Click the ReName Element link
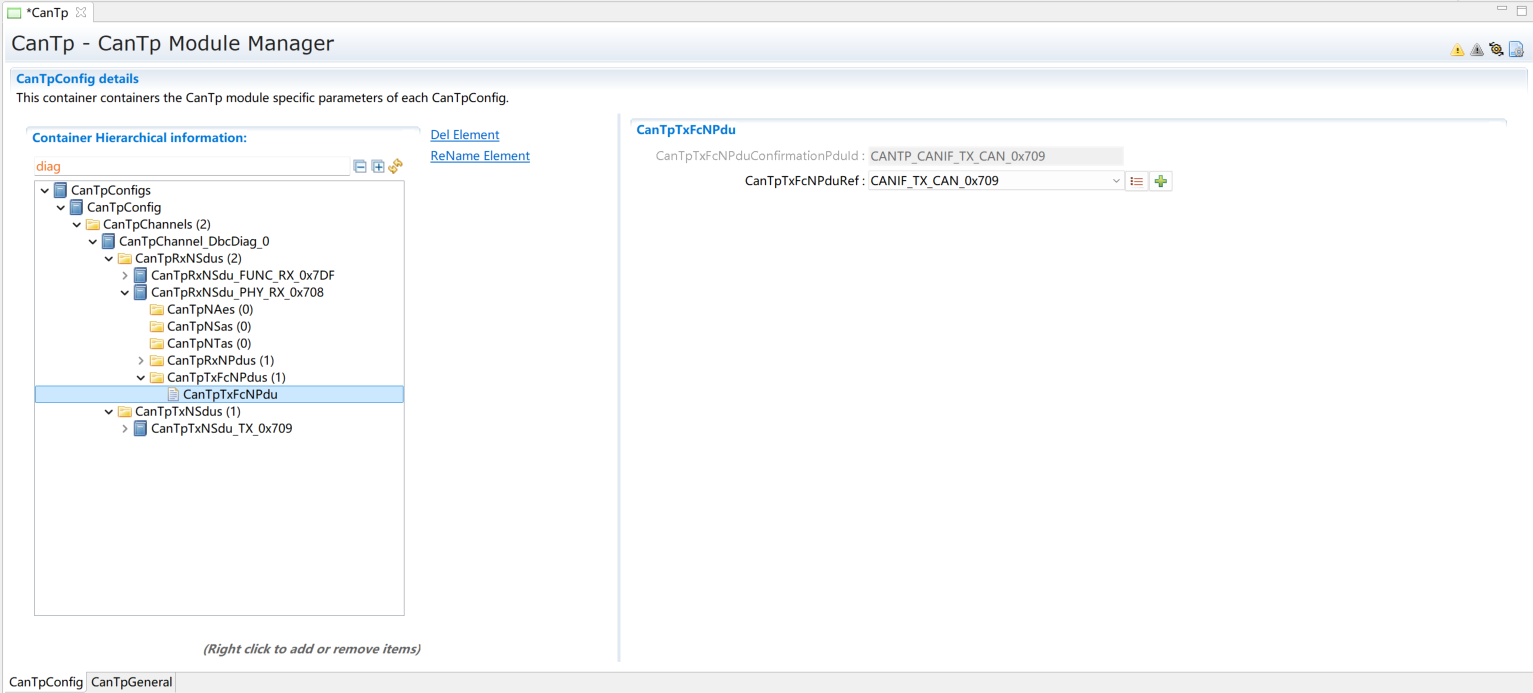 click(480, 156)
